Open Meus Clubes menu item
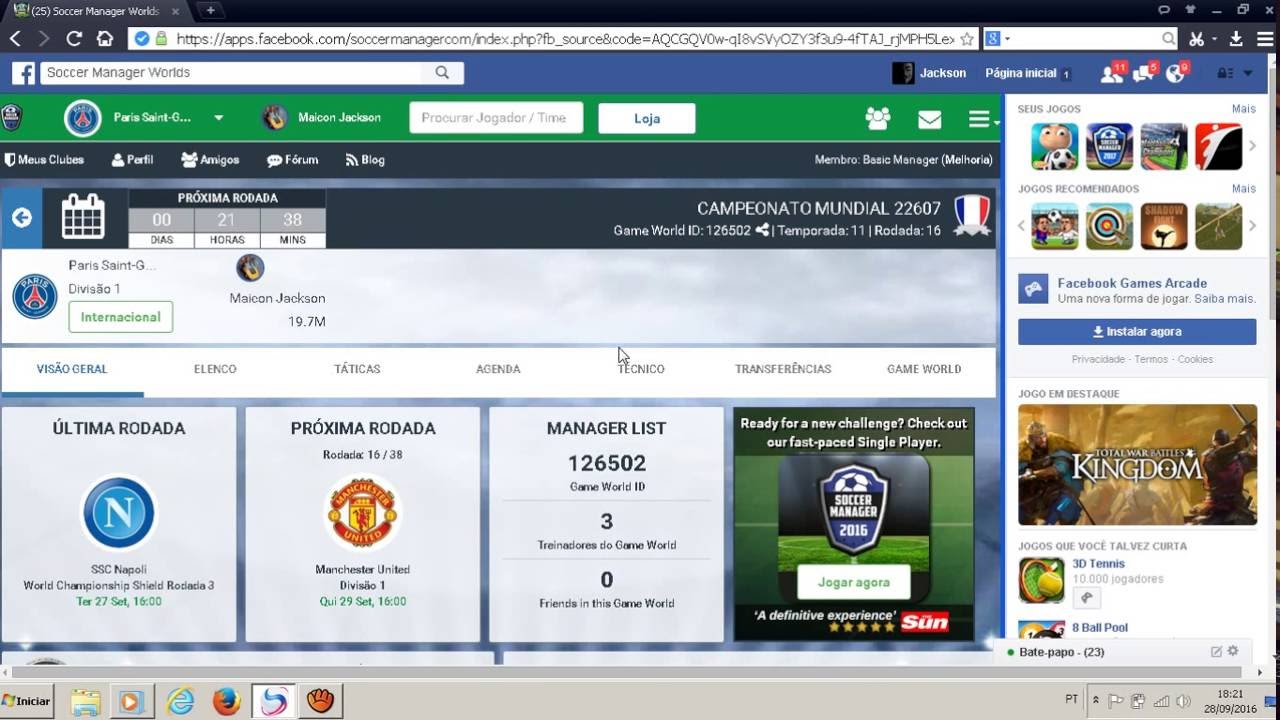Screen dimensions: 1280x720 pyautogui.click(x=45, y=160)
